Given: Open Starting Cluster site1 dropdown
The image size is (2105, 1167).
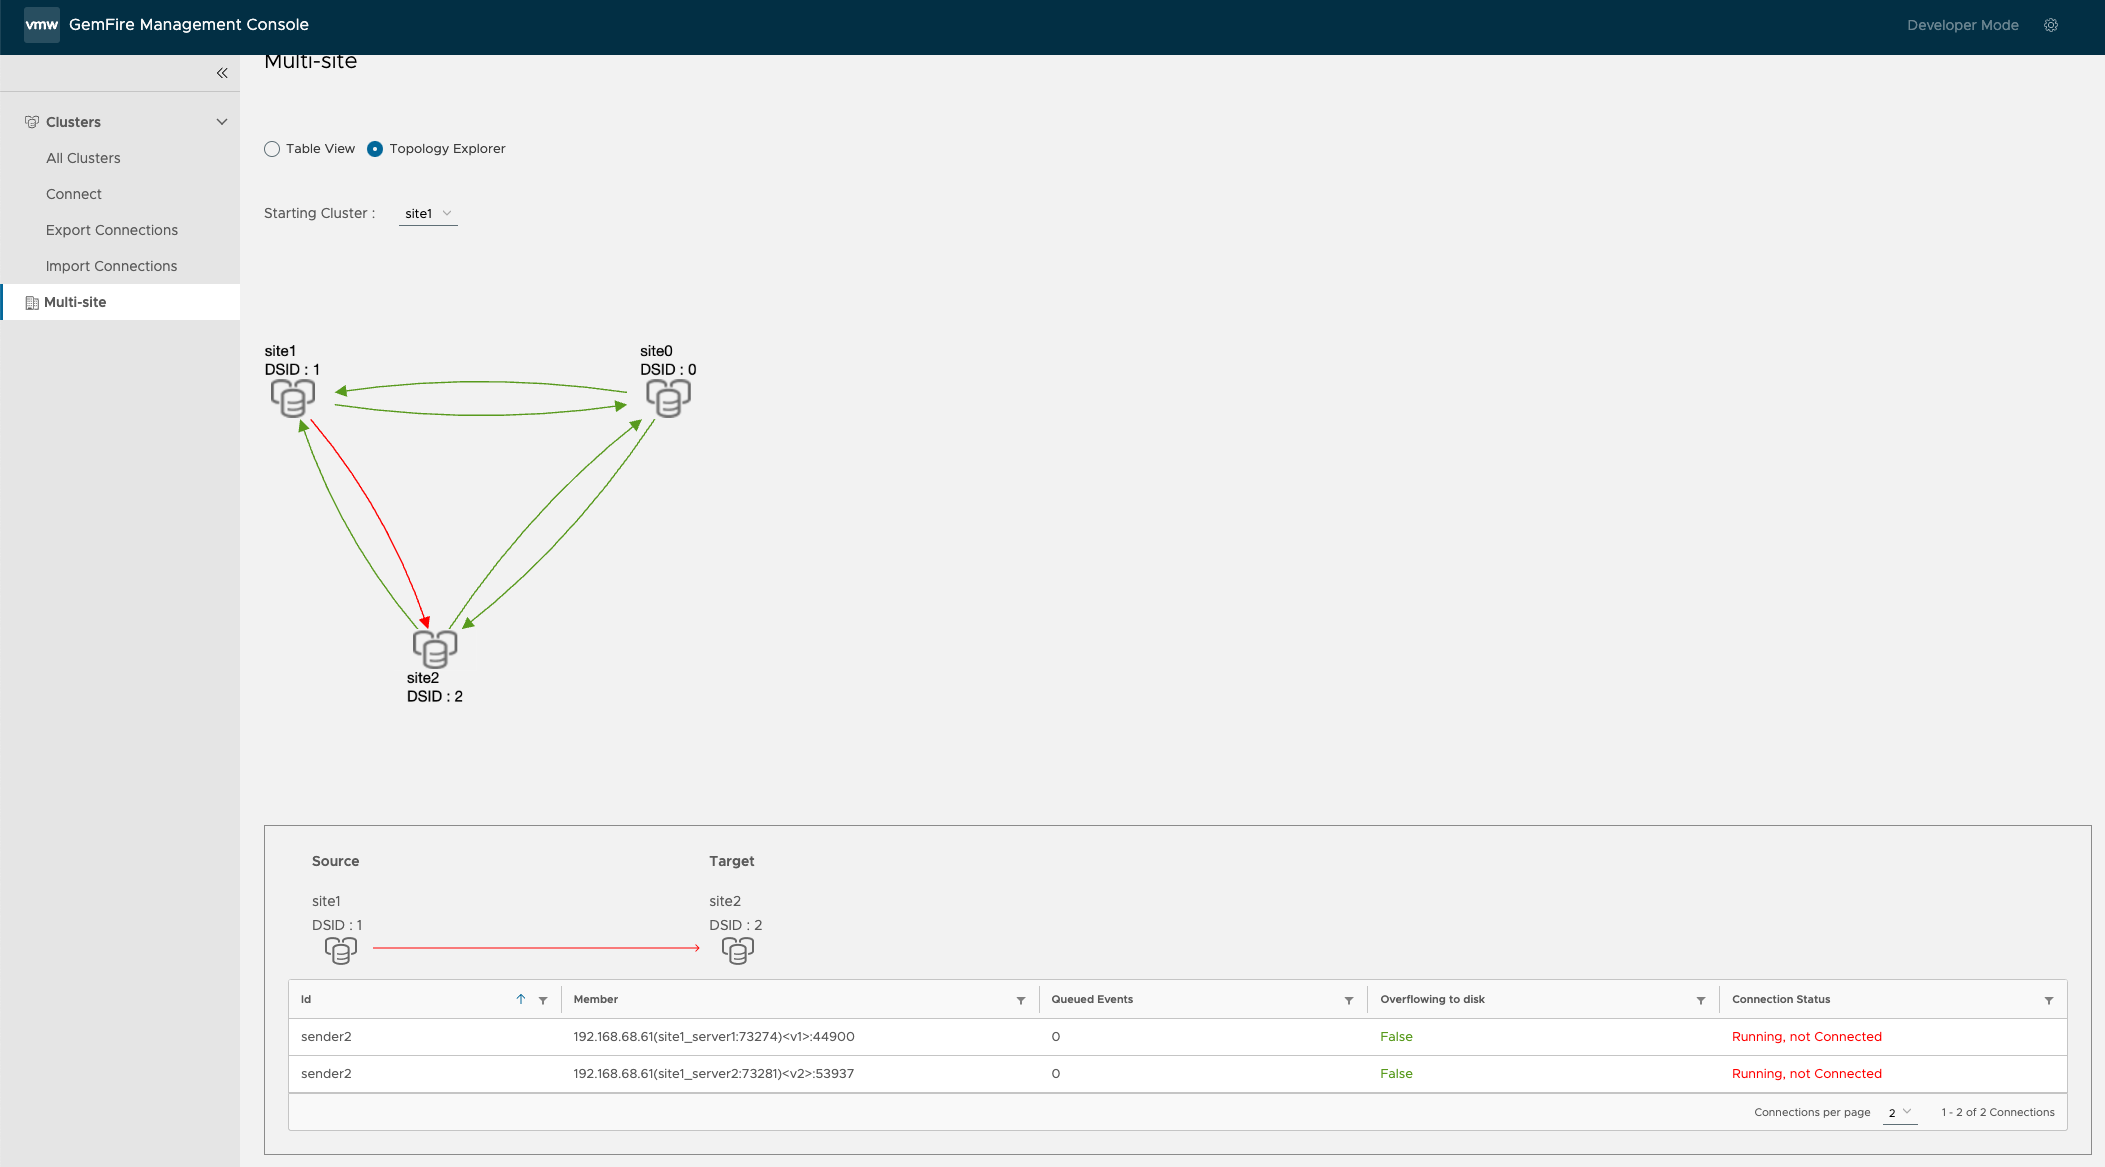Looking at the screenshot, I should (x=428, y=214).
